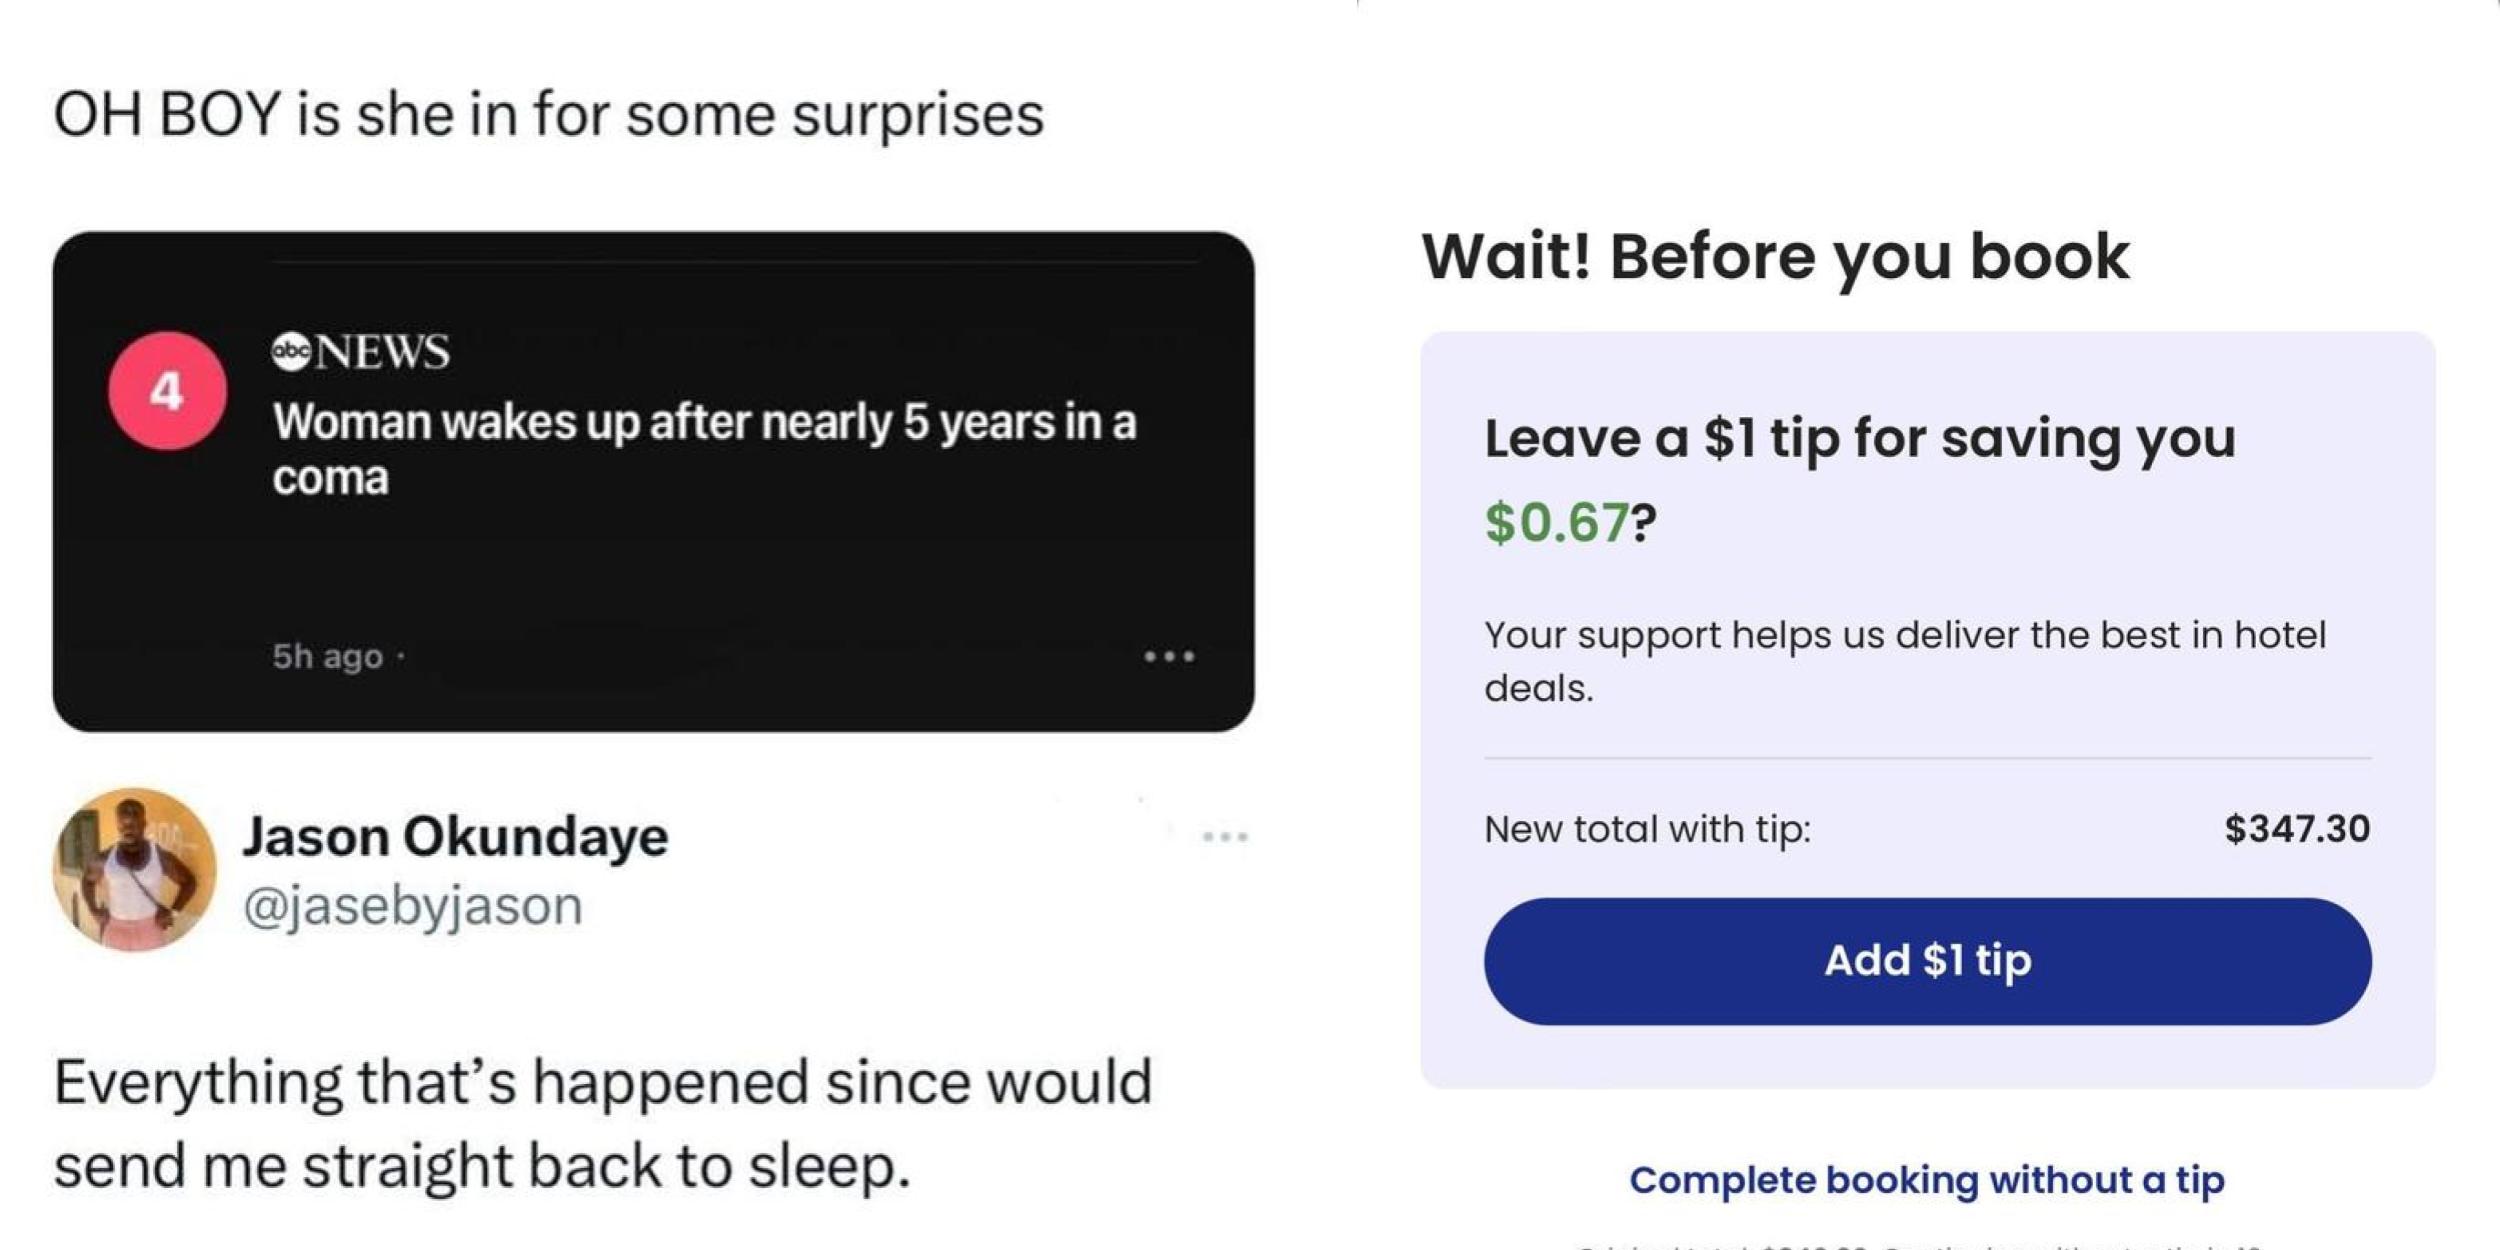Choose Complete booking without a tip

tap(1926, 1180)
